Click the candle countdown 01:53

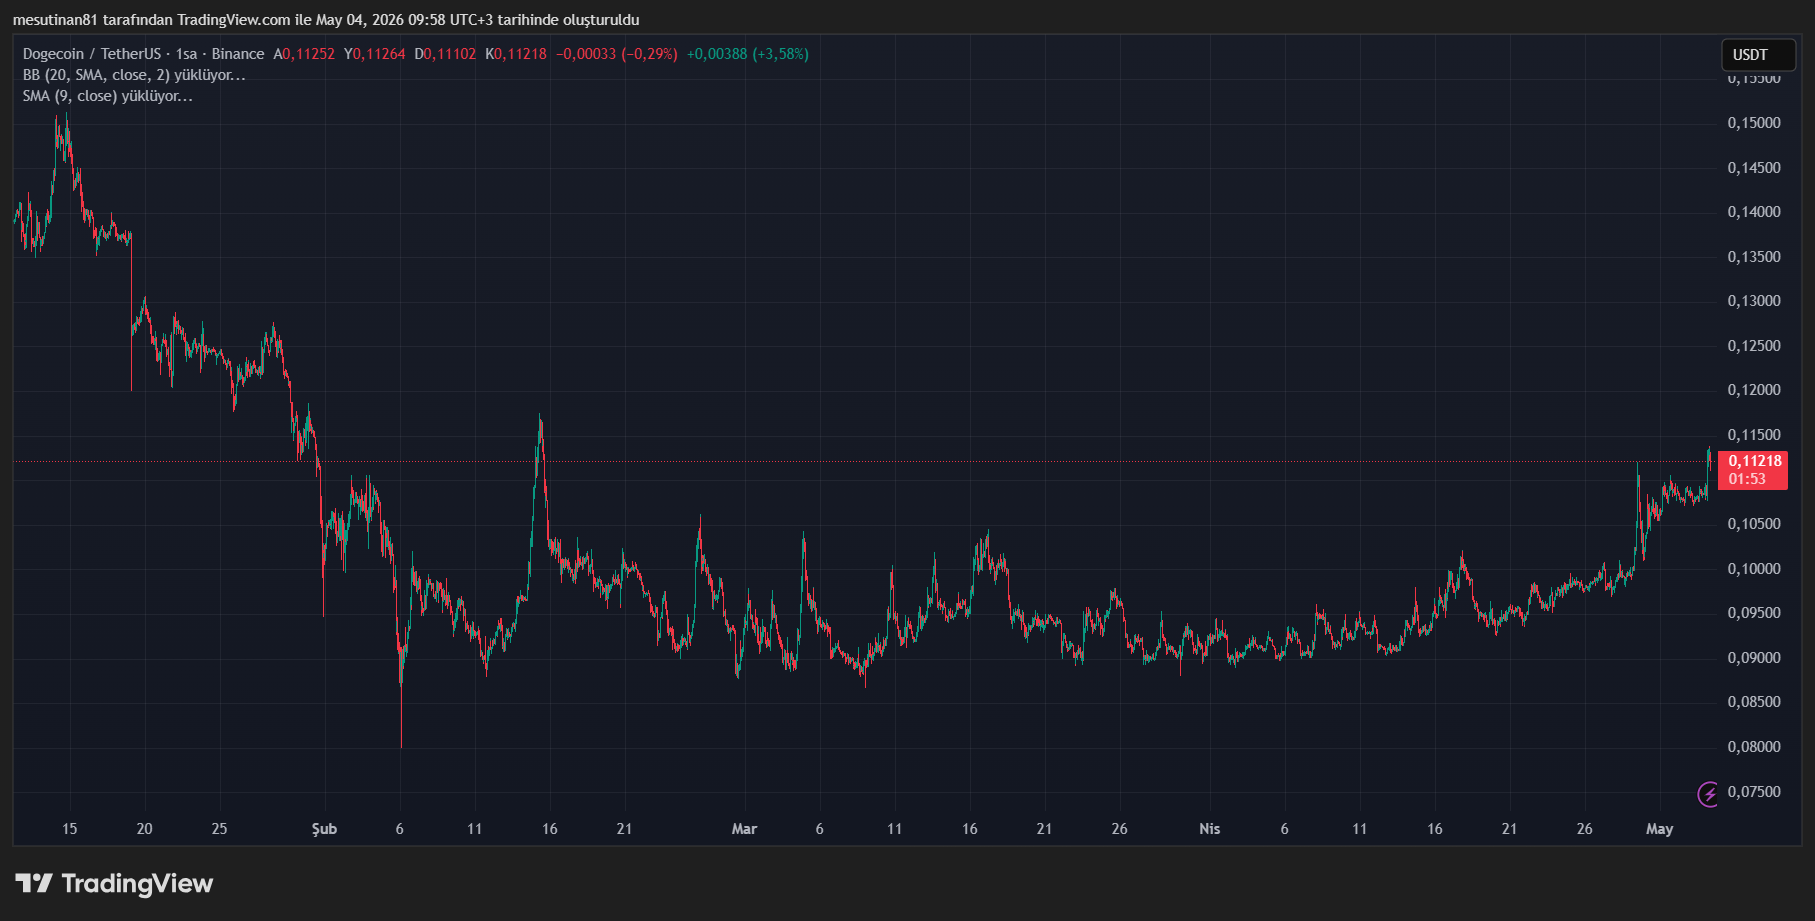[1747, 479]
